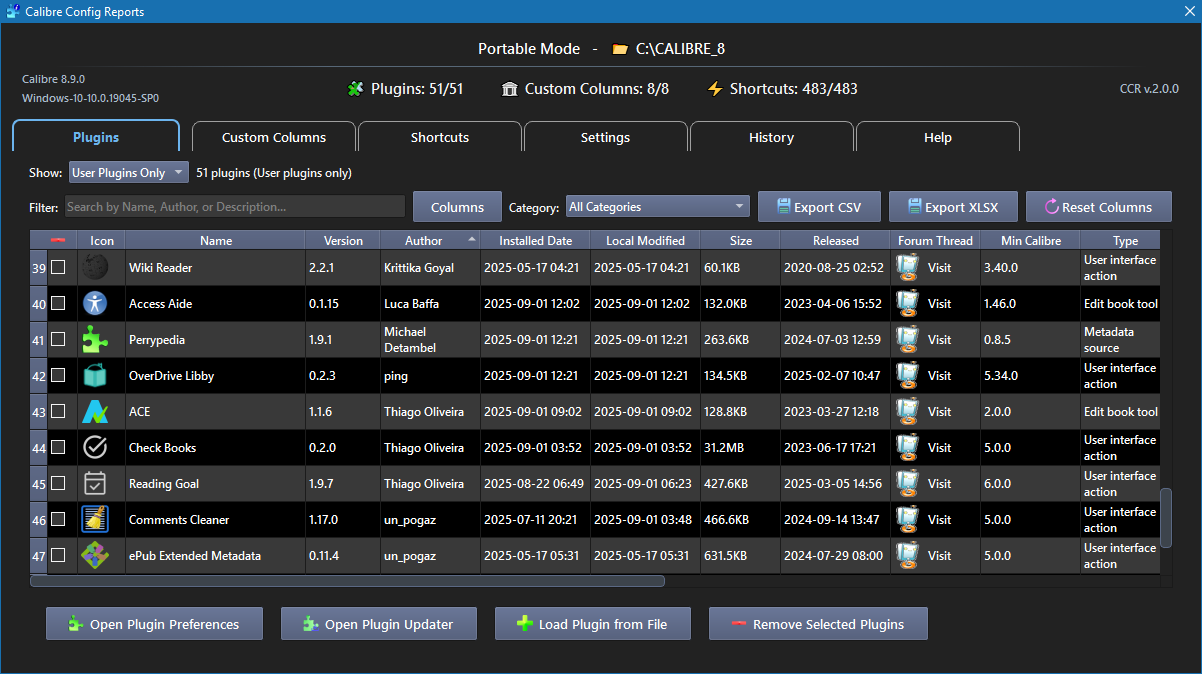Click the lightning bolt Shortcuts icon
This screenshot has width=1202, height=674.
pos(715,89)
